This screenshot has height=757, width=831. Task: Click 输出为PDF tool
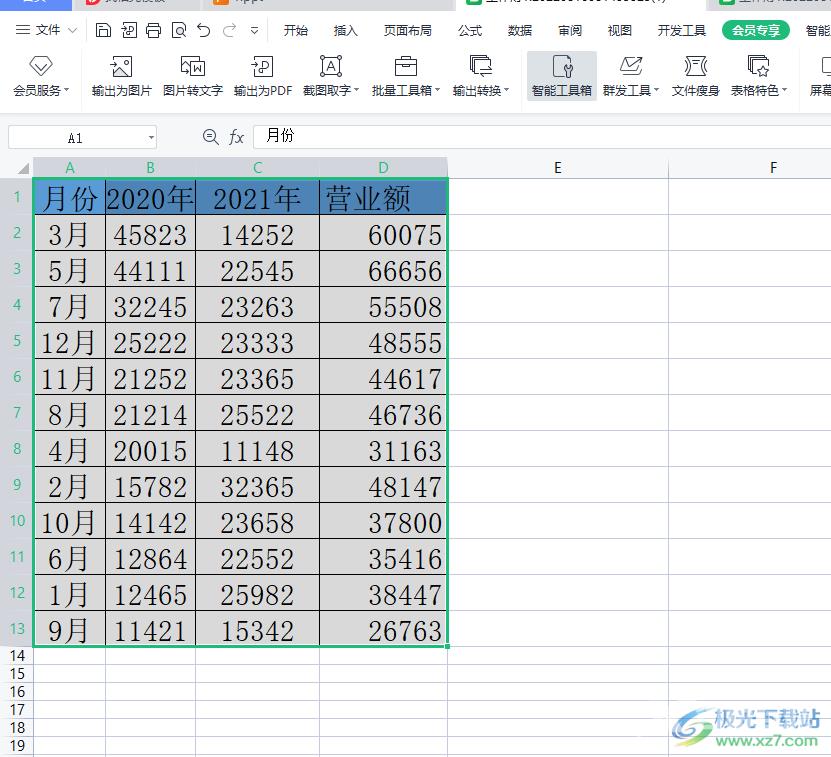[263, 76]
